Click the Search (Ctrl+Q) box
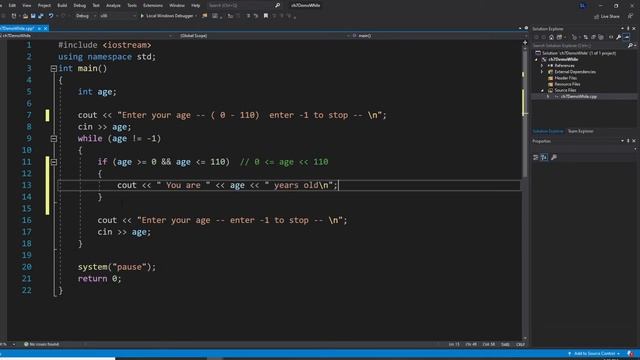 (x=244, y=5)
